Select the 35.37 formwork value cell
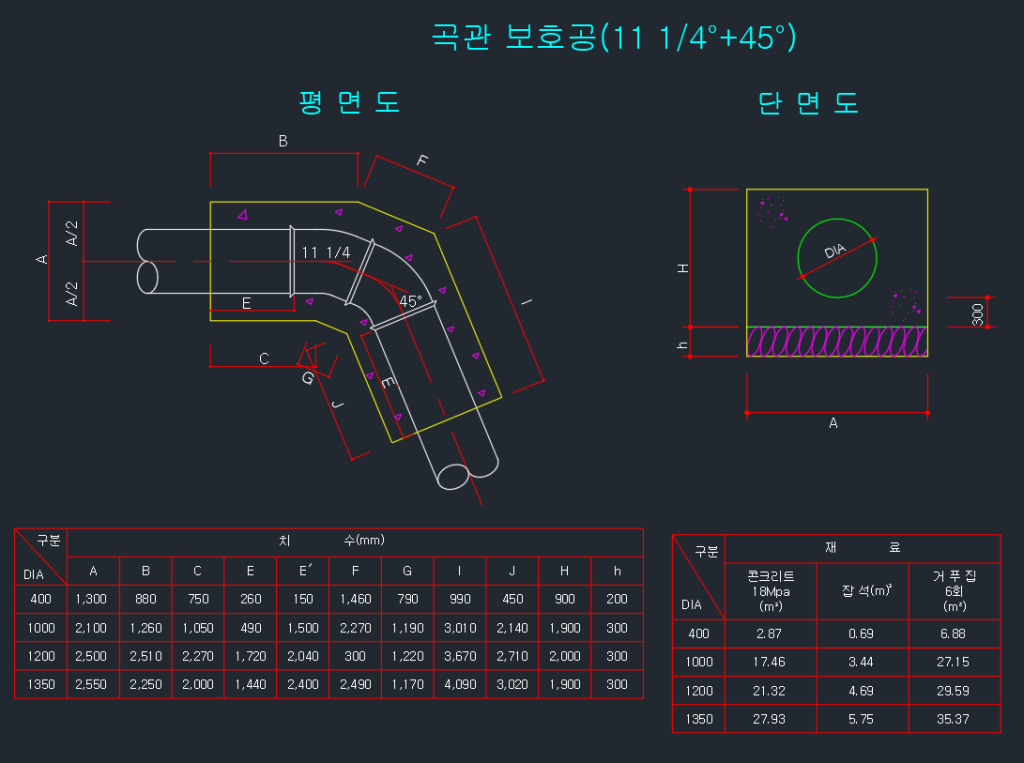The image size is (1024, 763). point(954,719)
